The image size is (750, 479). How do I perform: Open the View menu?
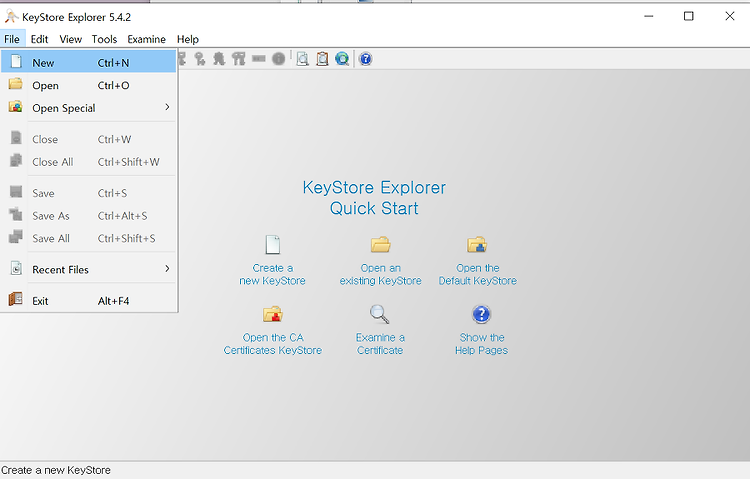[70, 39]
